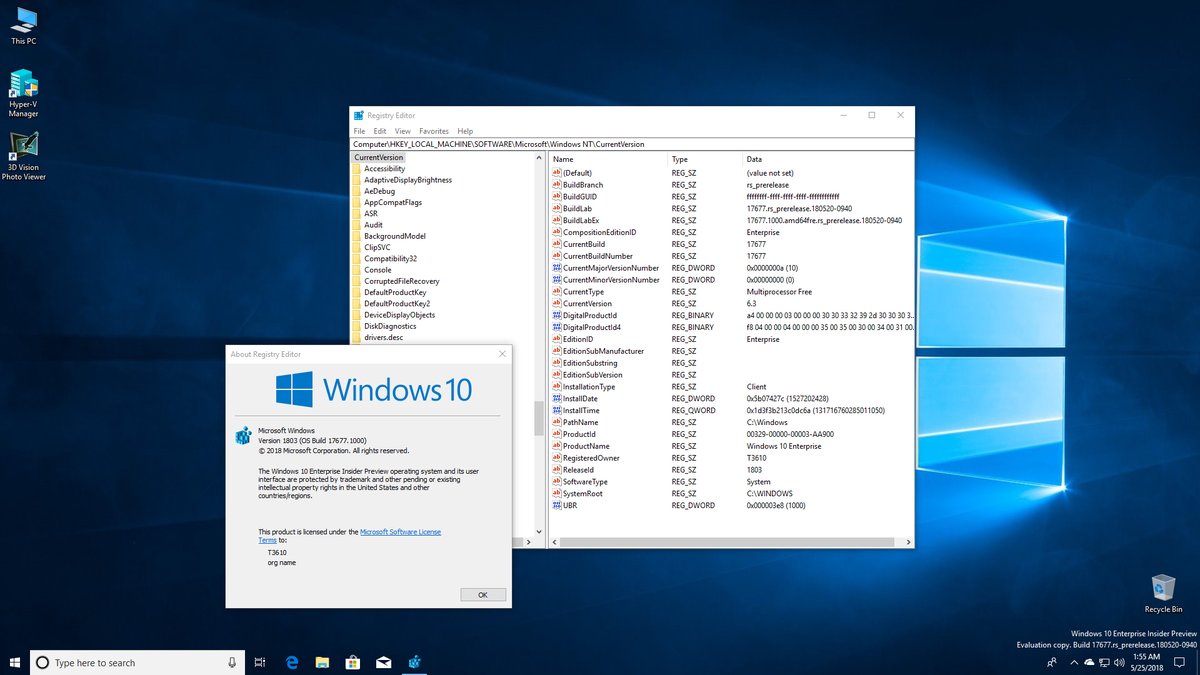The width and height of the screenshot is (1200, 675).
Task: Click OK in About Registry Editor
Action: click(x=482, y=594)
